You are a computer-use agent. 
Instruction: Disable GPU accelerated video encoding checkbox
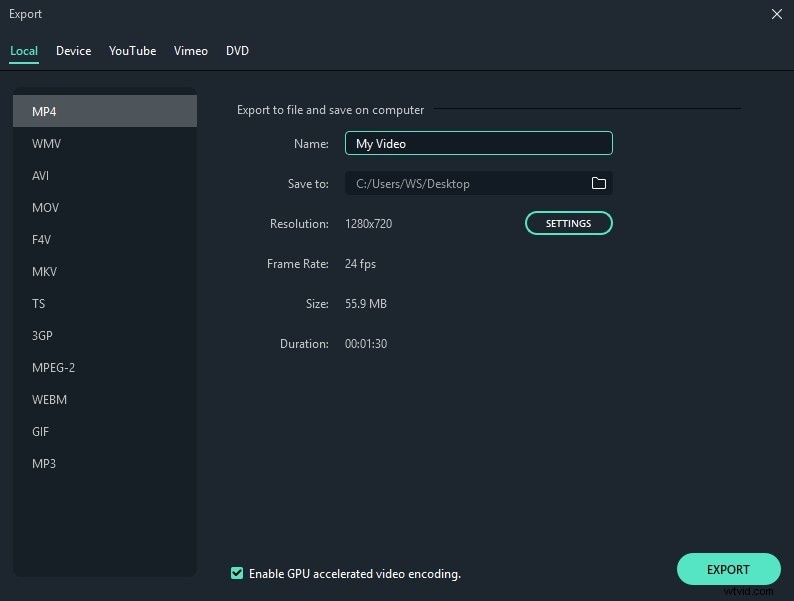(x=237, y=573)
